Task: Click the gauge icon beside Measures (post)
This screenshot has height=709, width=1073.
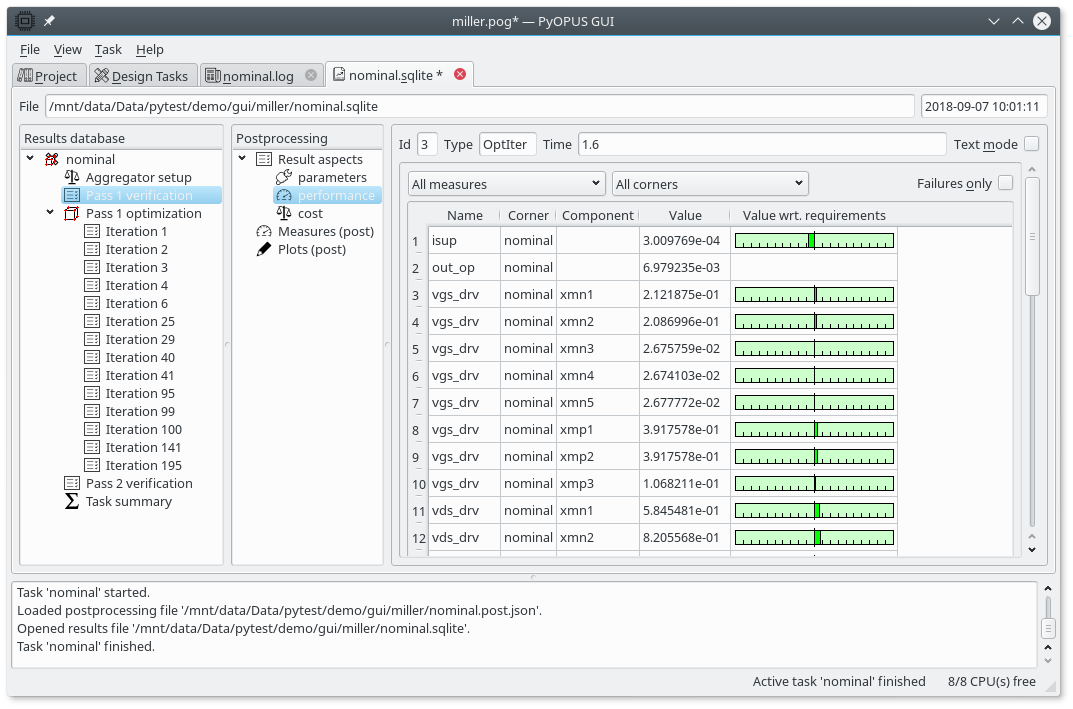Action: [x=264, y=231]
